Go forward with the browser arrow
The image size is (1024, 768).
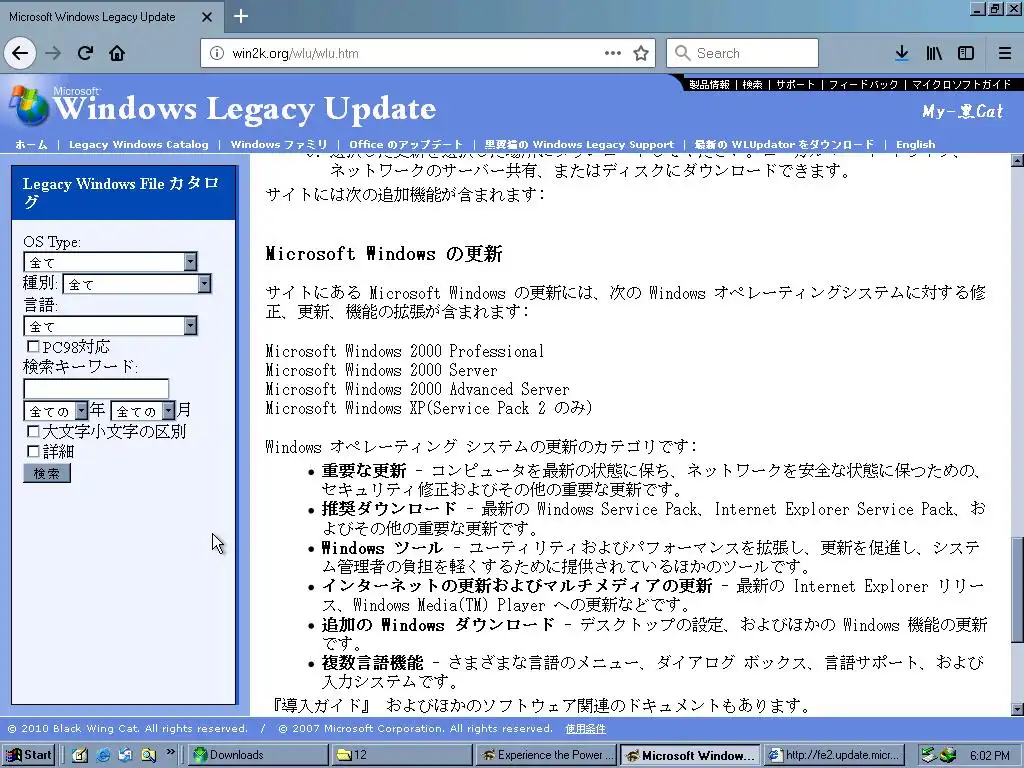pos(54,53)
